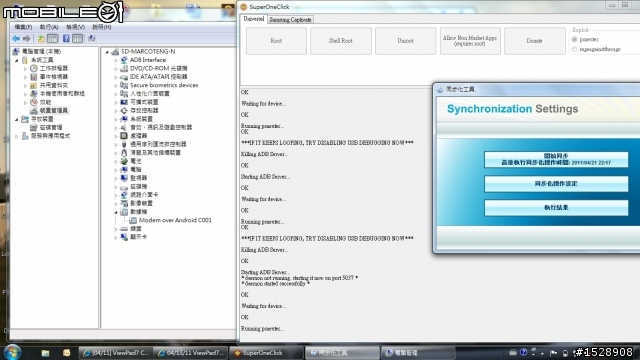The width and height of the screenshot is (640, 360).
Task: Switch to 同步化工具 taskbar item
Action: coord(342,353)
